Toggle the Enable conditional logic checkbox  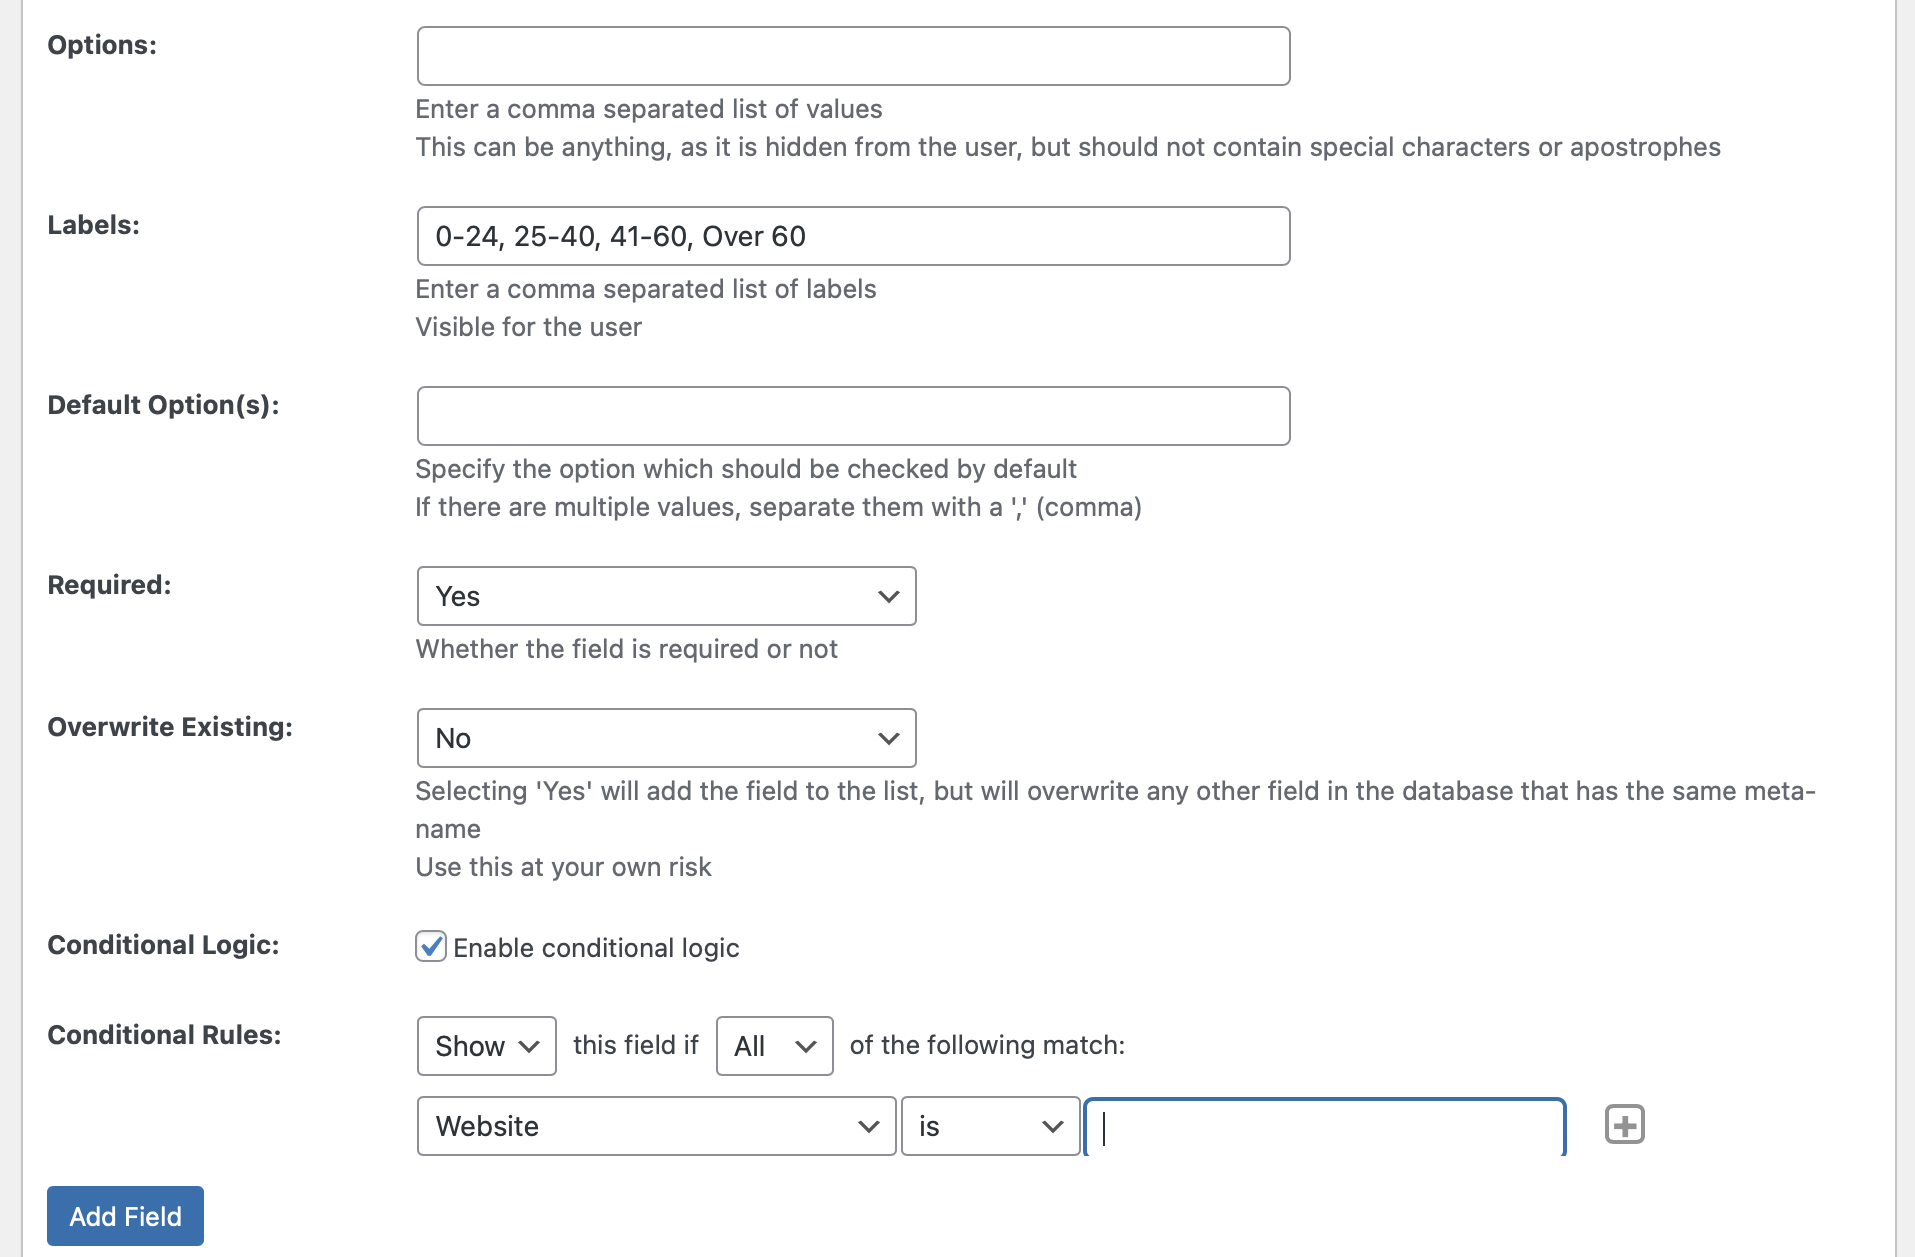431,946
